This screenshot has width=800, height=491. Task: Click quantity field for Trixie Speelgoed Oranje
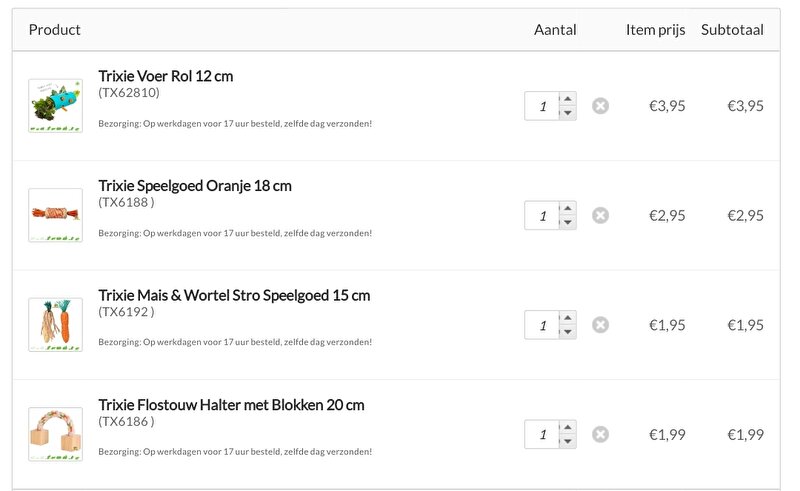[542, 215]
